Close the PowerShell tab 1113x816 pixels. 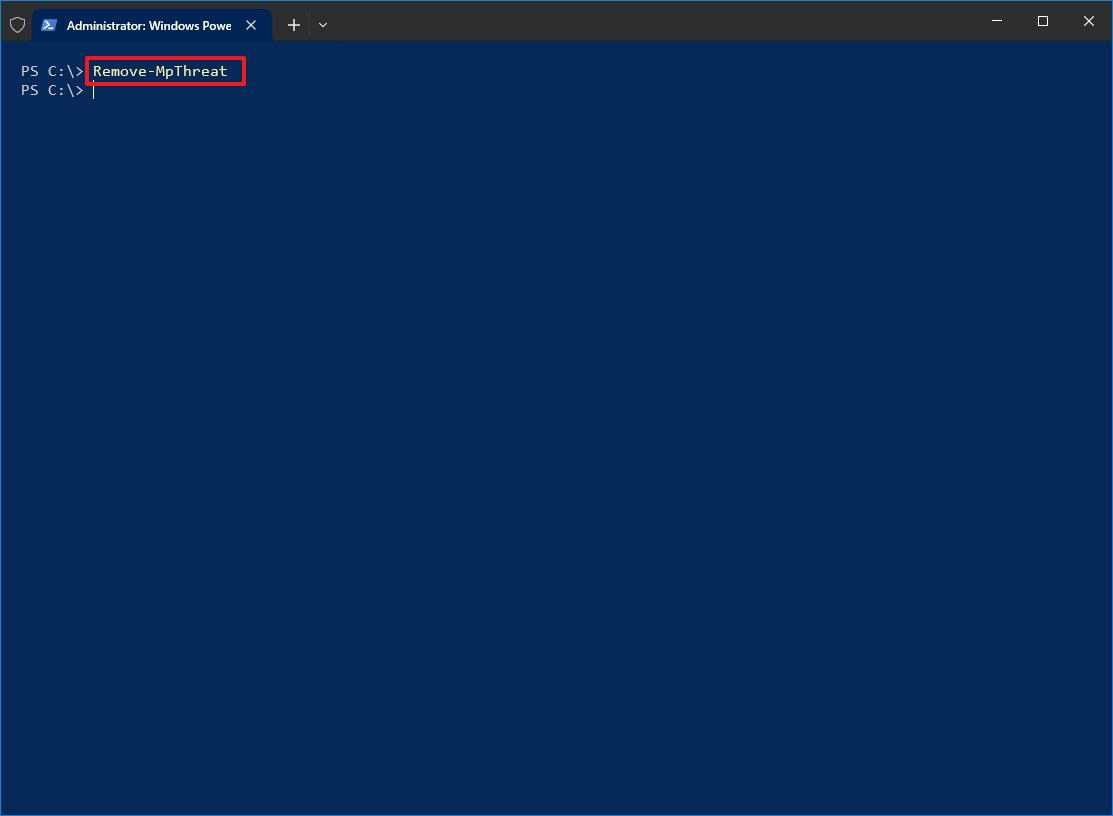251,26
